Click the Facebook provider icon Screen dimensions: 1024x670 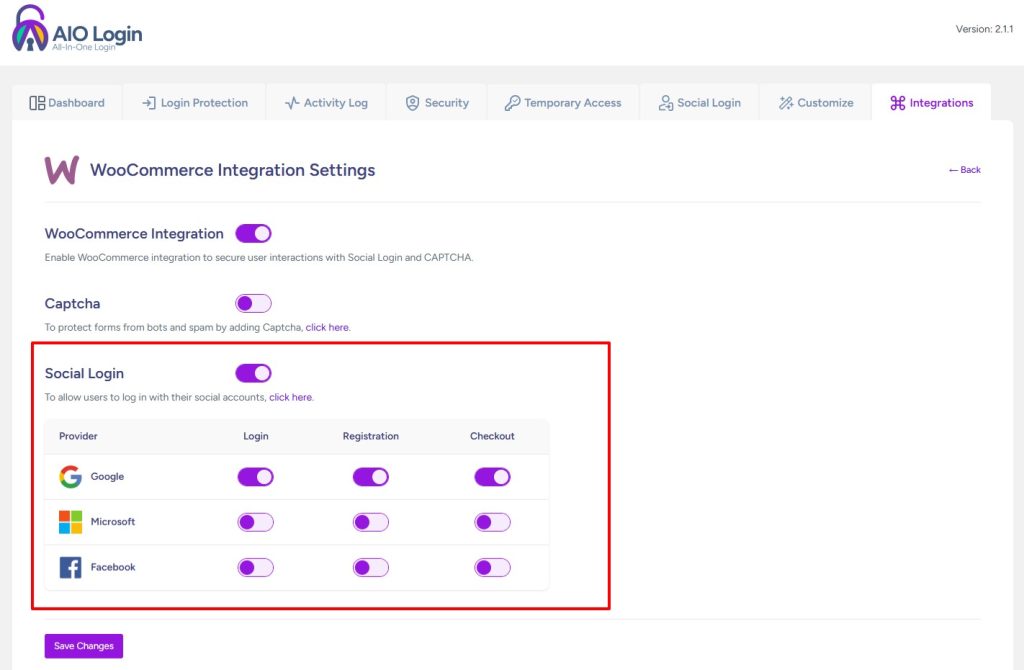coord(70,567)
